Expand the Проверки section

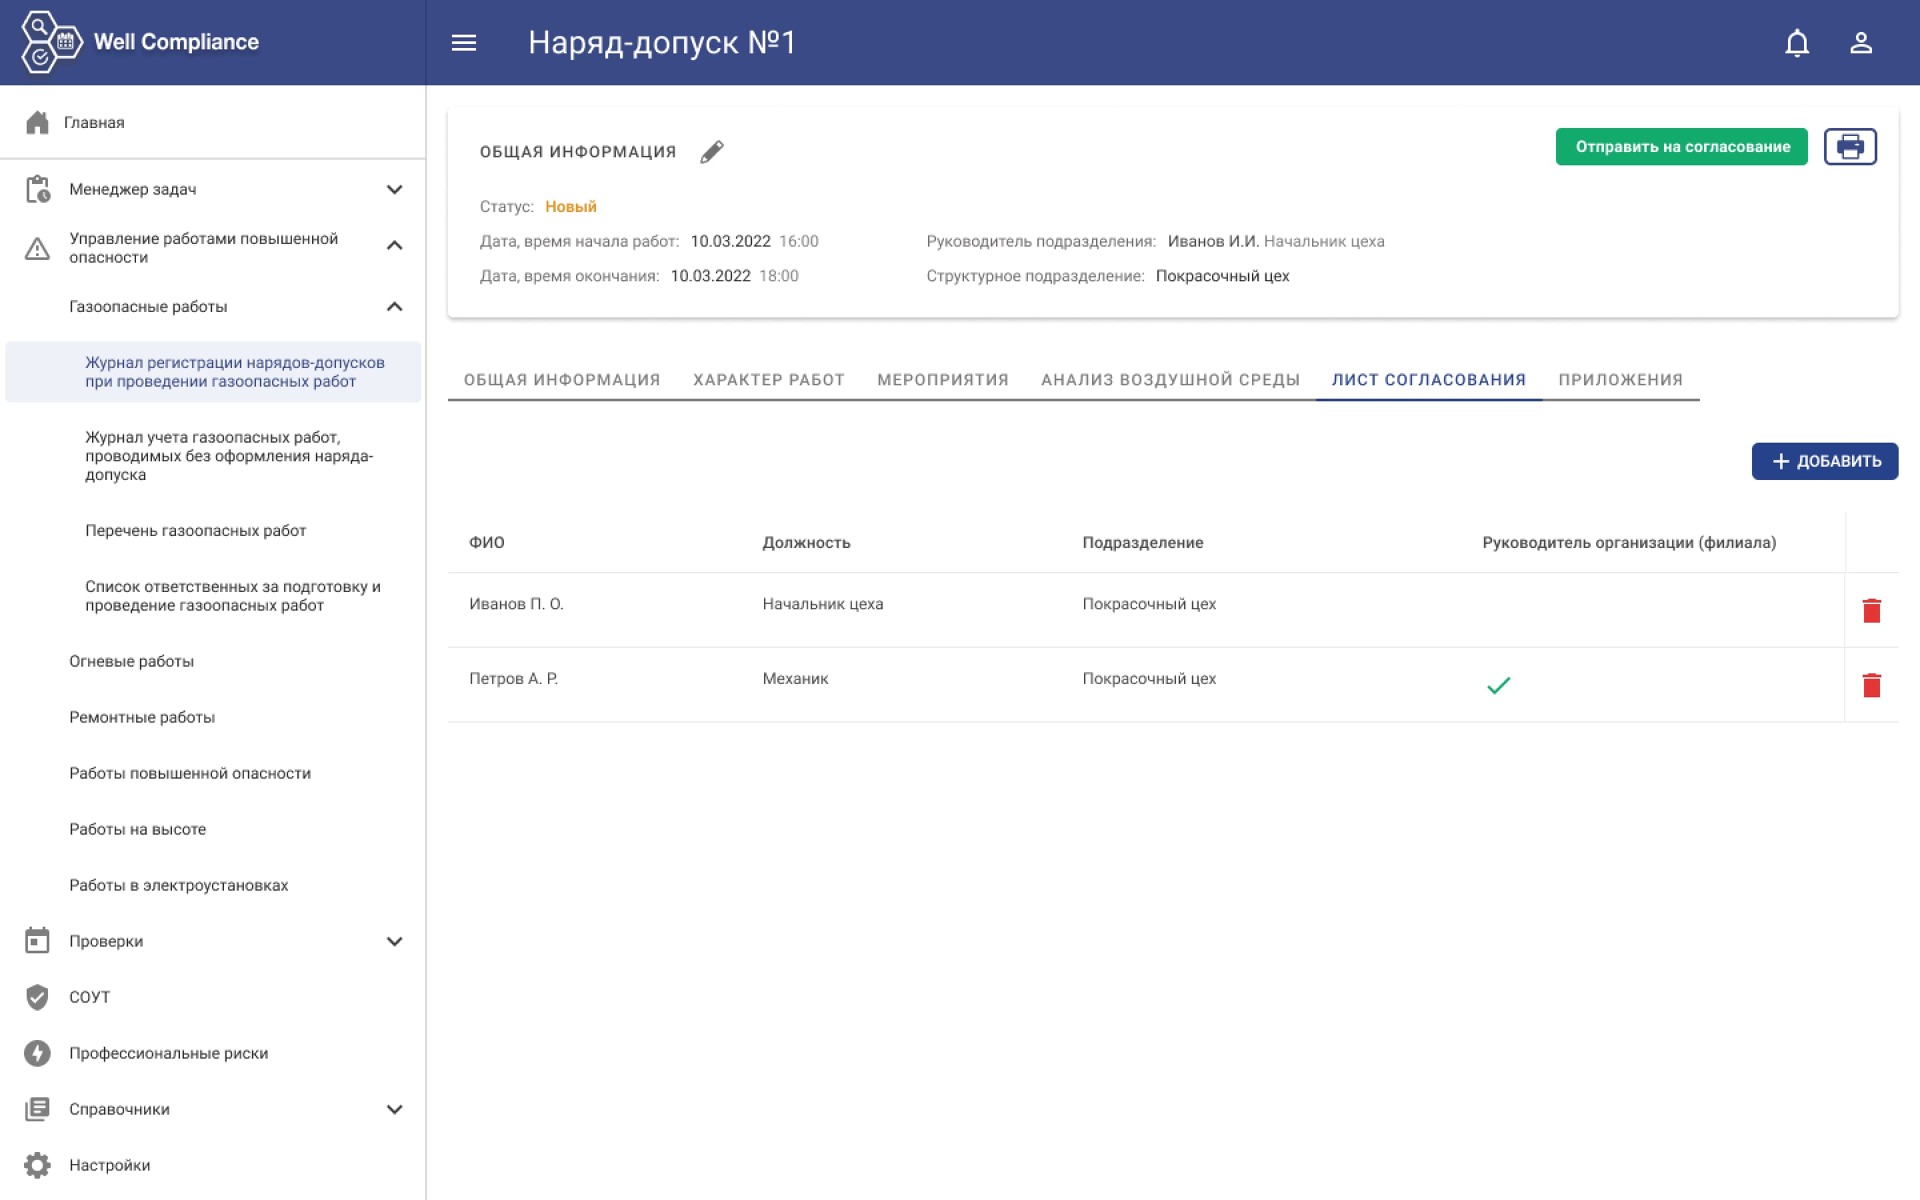(x=394, y=941)
